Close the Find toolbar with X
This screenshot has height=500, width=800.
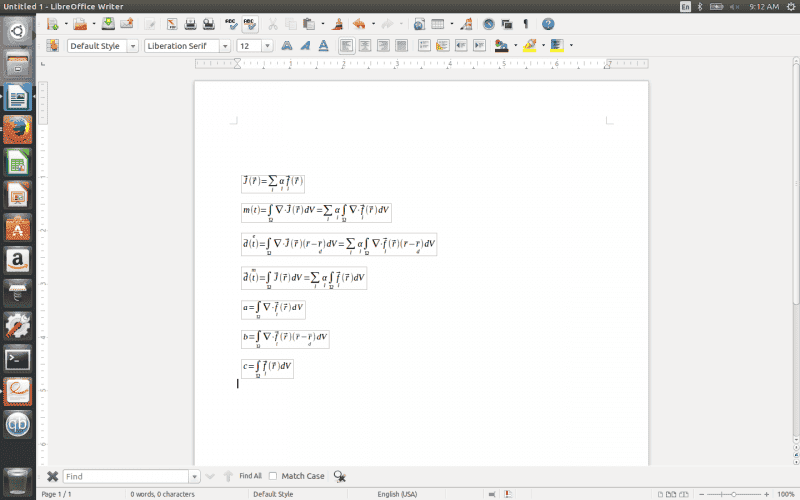coord(52,476)
